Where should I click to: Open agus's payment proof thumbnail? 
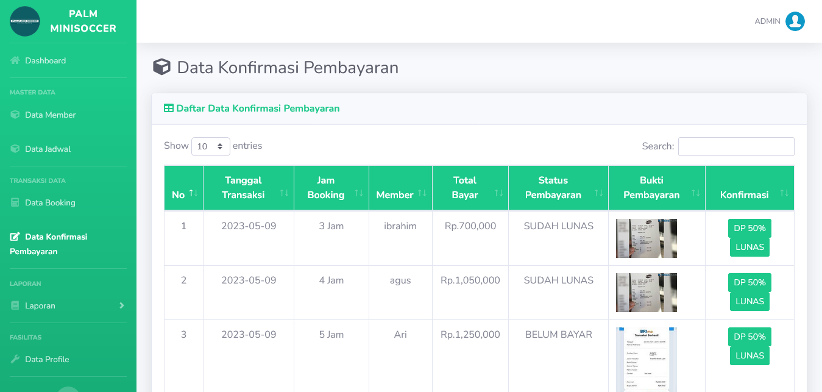click(x=646, y=292)
